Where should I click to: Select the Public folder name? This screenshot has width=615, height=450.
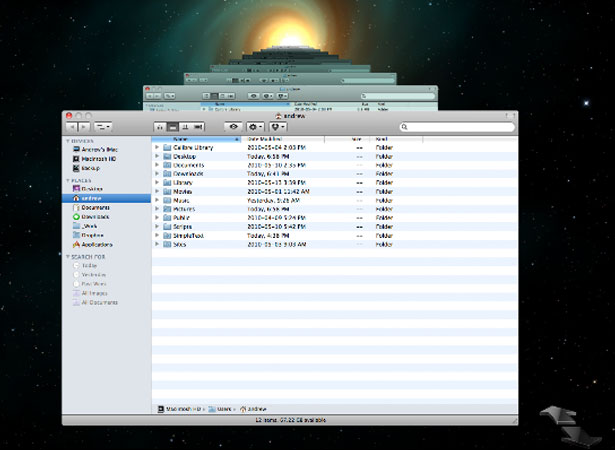[x=181, y=218]
